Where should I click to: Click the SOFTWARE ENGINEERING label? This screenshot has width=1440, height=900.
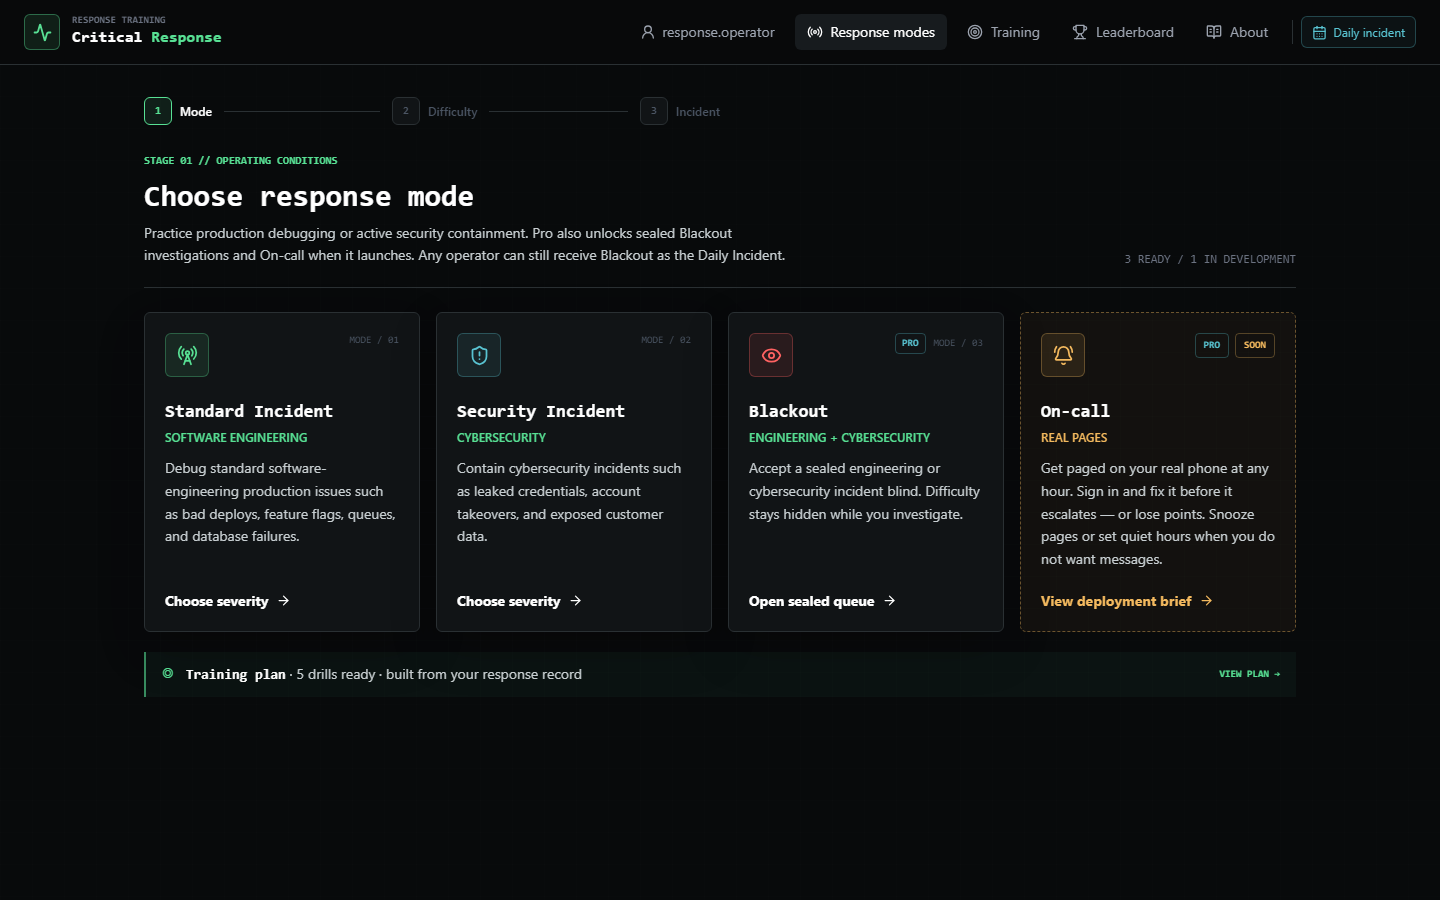[x=236, y=438]
